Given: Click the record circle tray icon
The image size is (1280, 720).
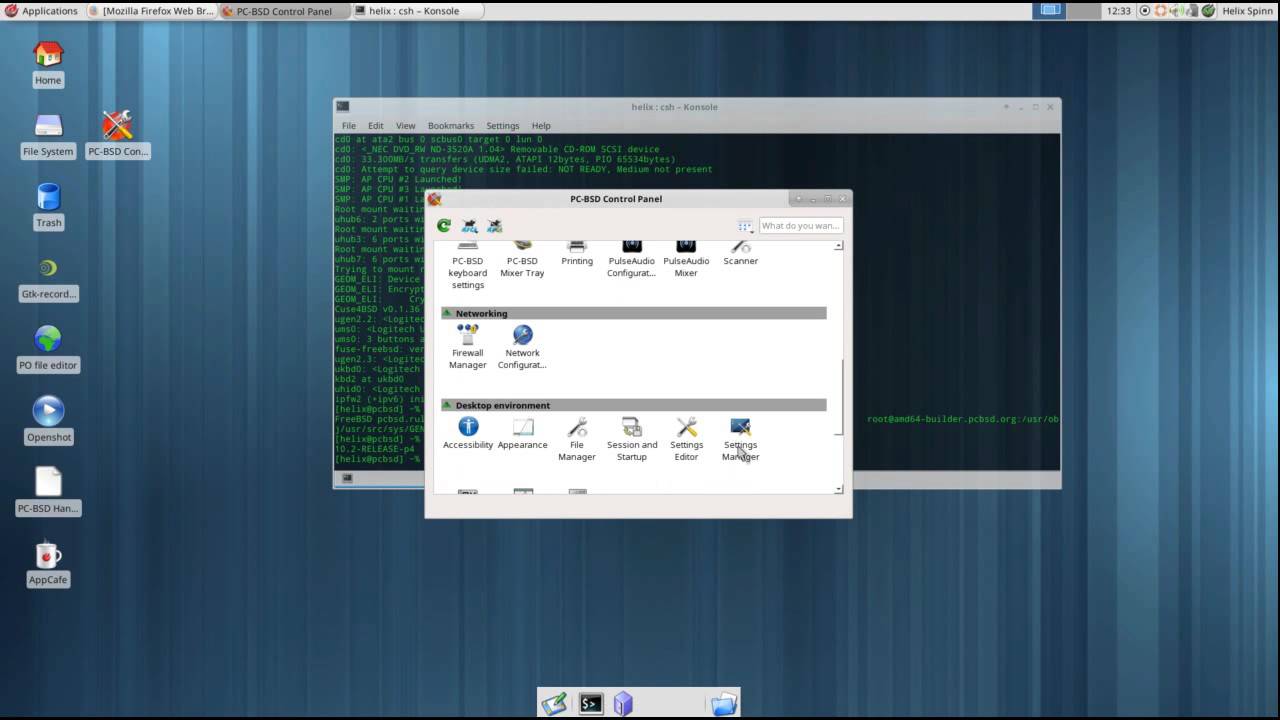Looking at the screenshot, I should pyautogui.click(x=1145, y=11).
